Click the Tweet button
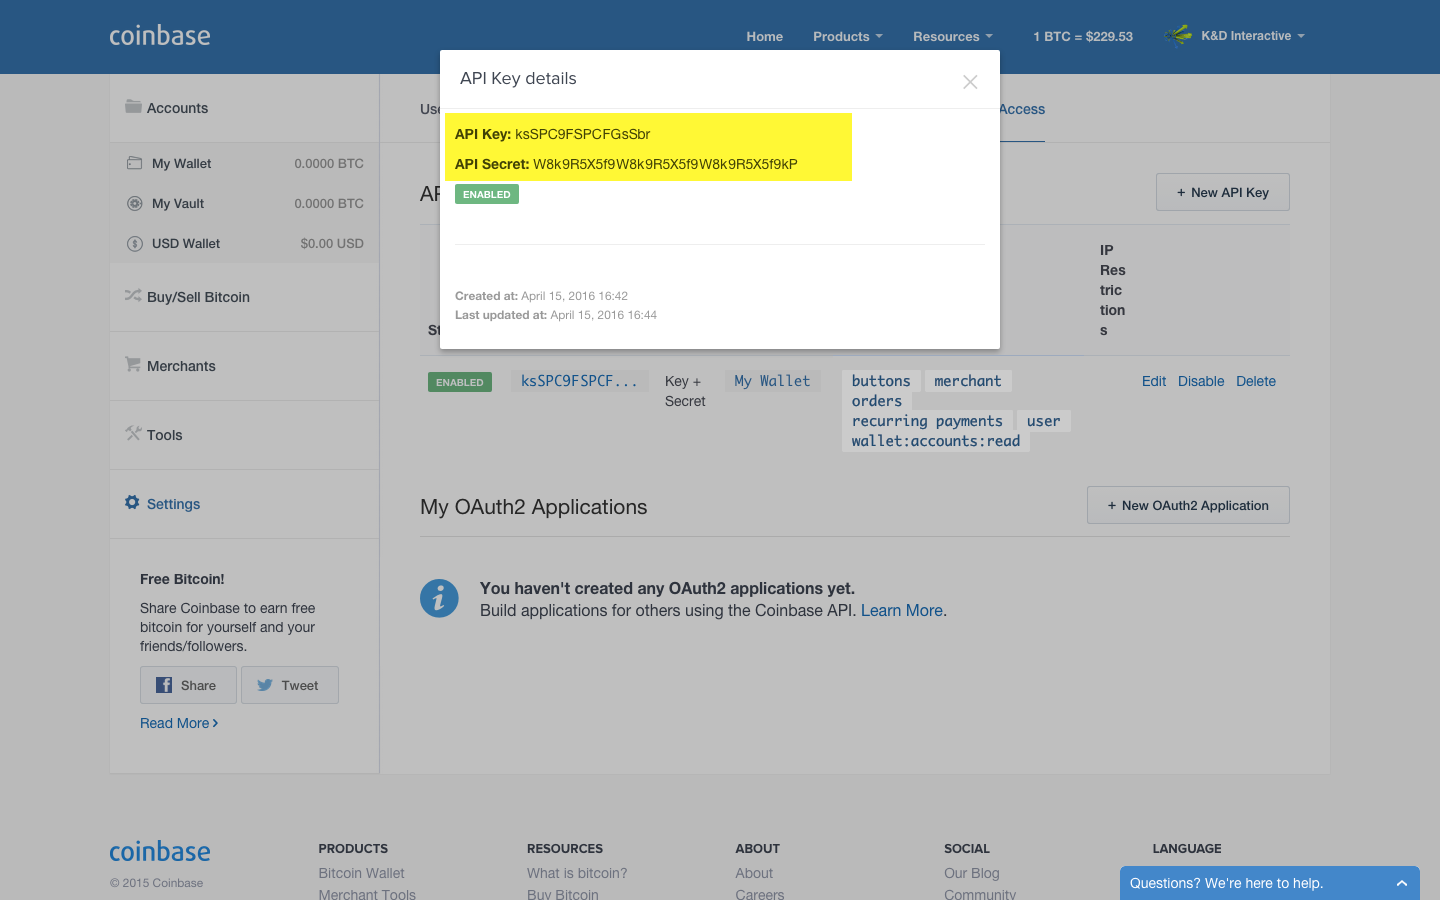This screenshot has height=900, width=1440. click(290, 685)
